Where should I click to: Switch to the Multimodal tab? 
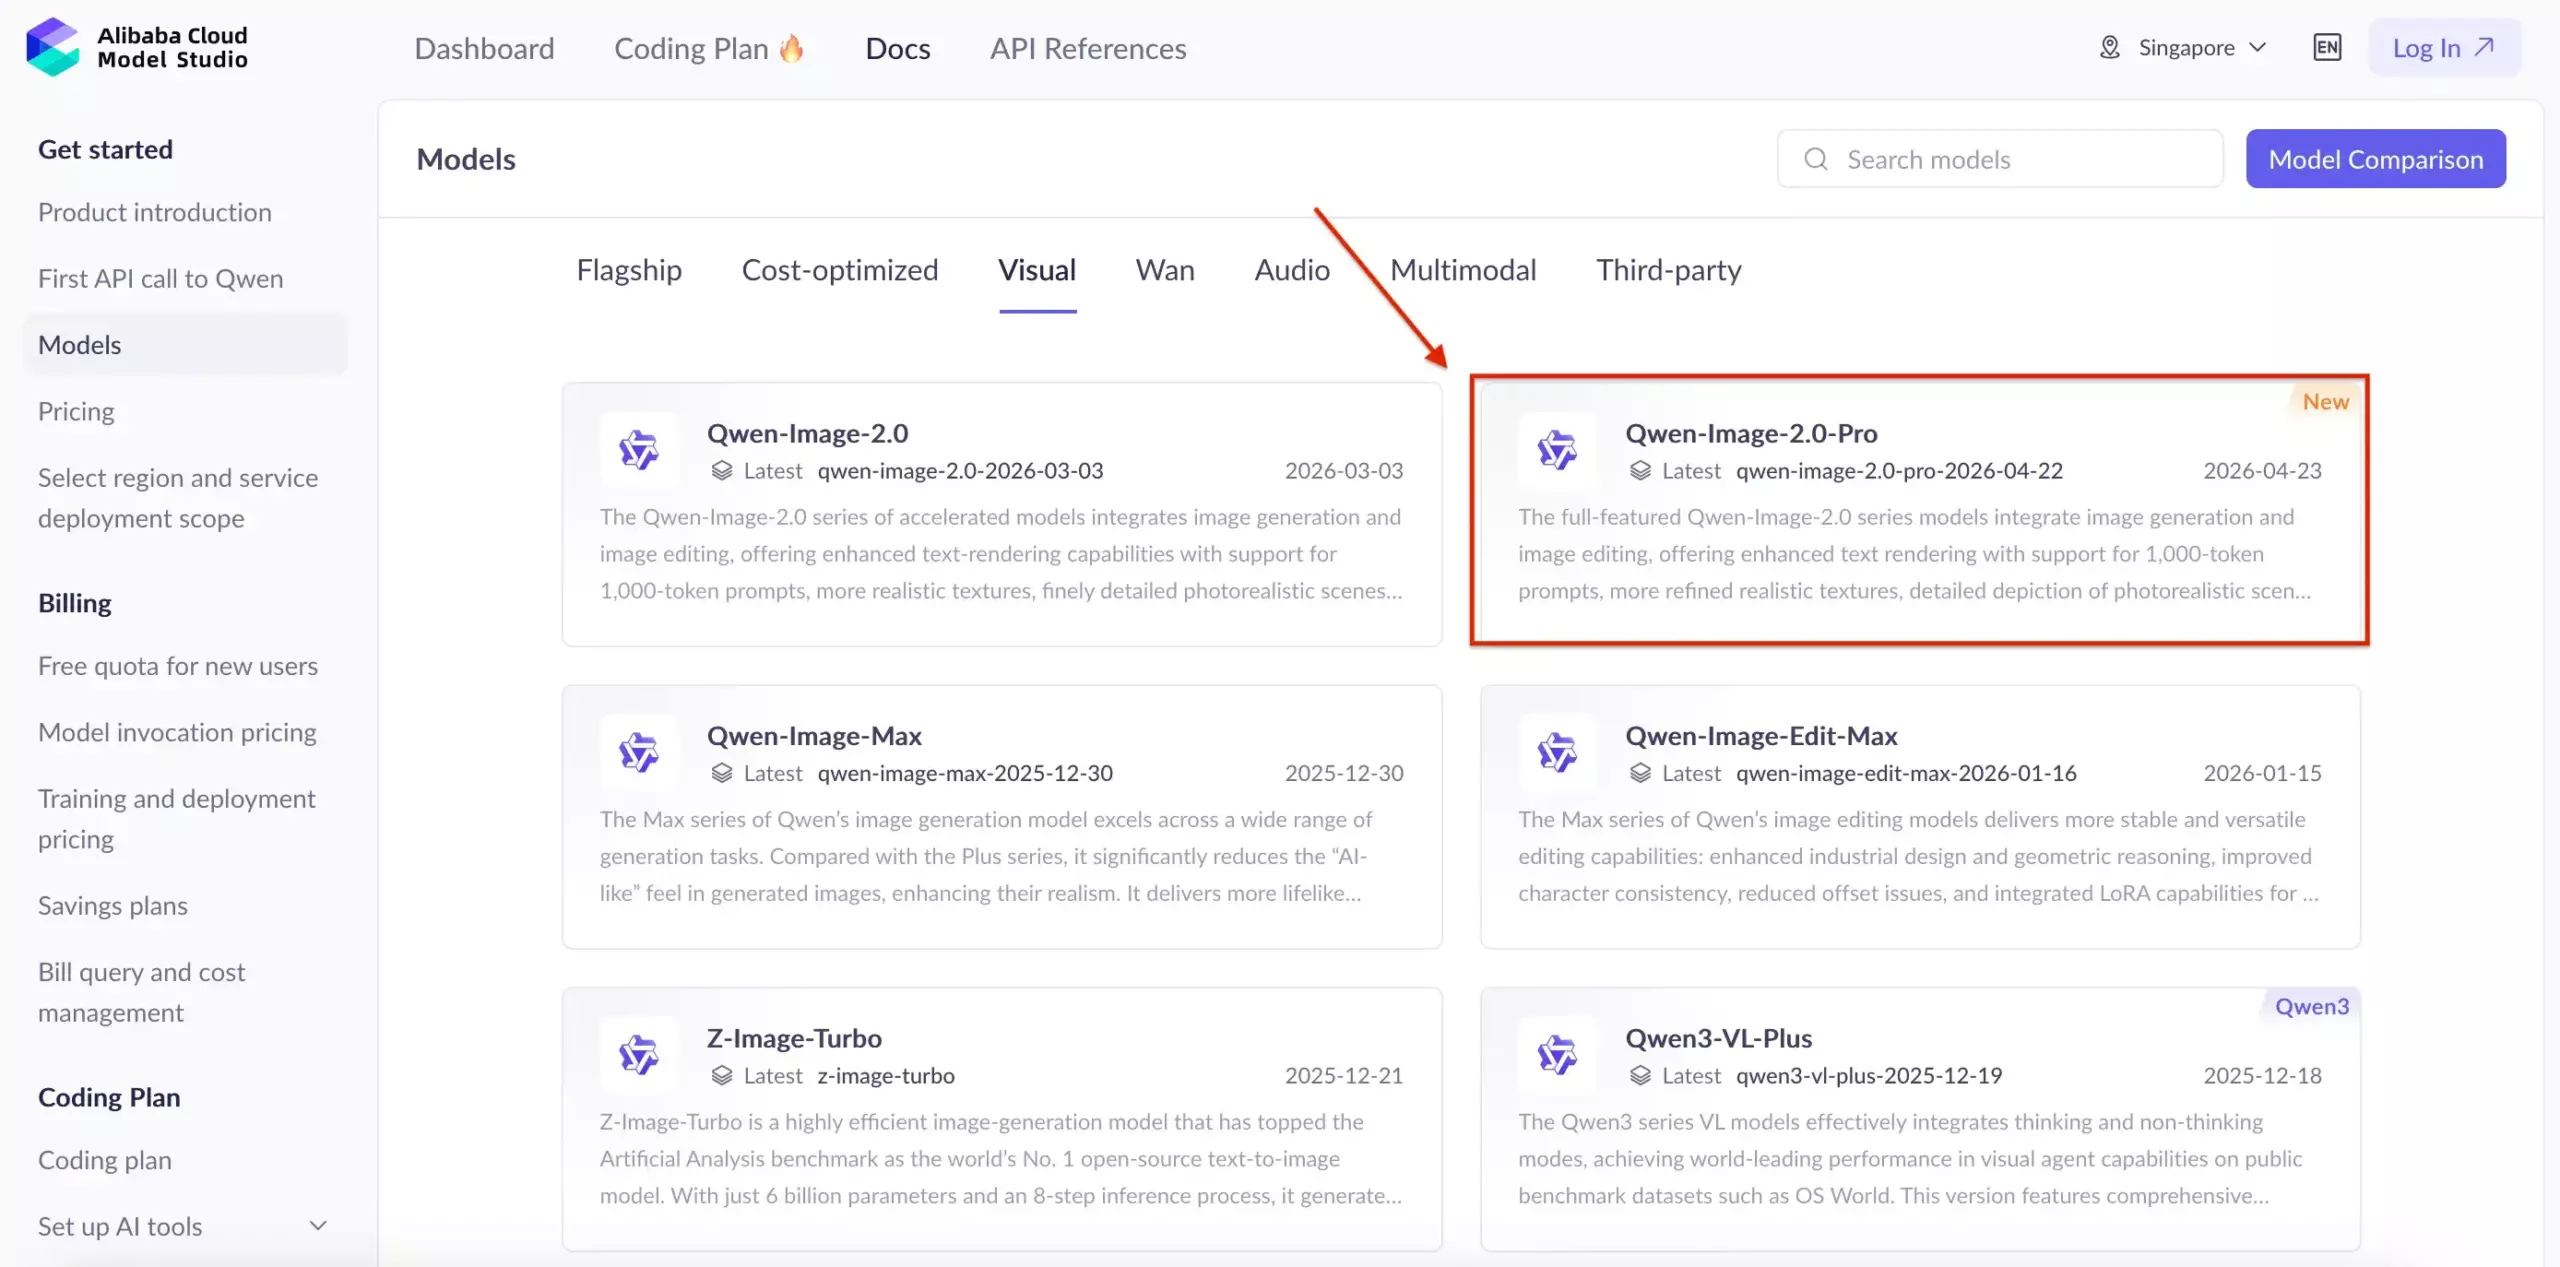(1463, 270)
